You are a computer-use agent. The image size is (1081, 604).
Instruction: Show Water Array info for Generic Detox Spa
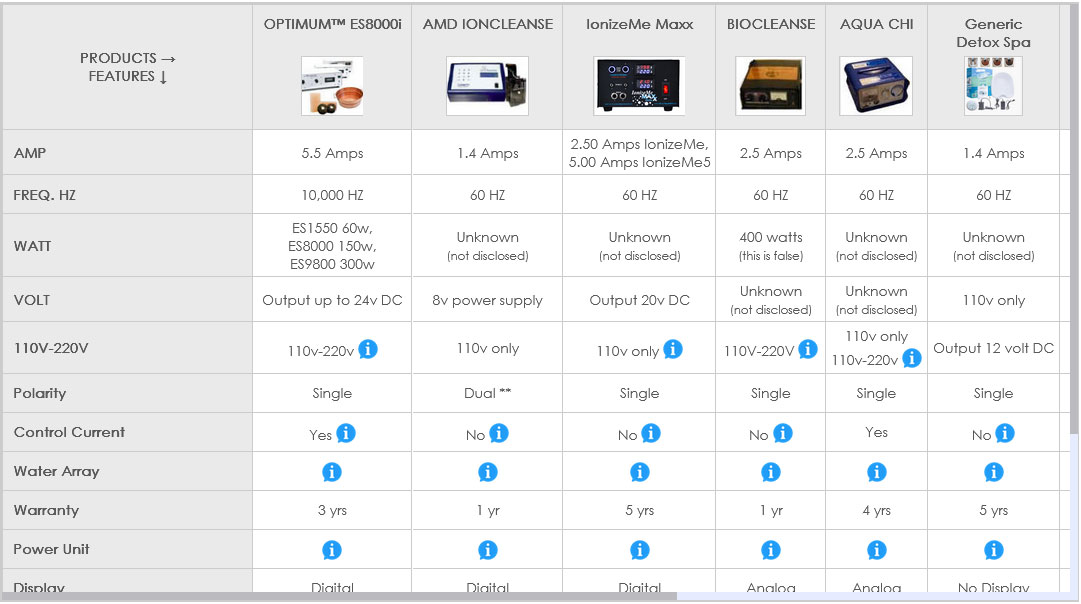point(993,472)
